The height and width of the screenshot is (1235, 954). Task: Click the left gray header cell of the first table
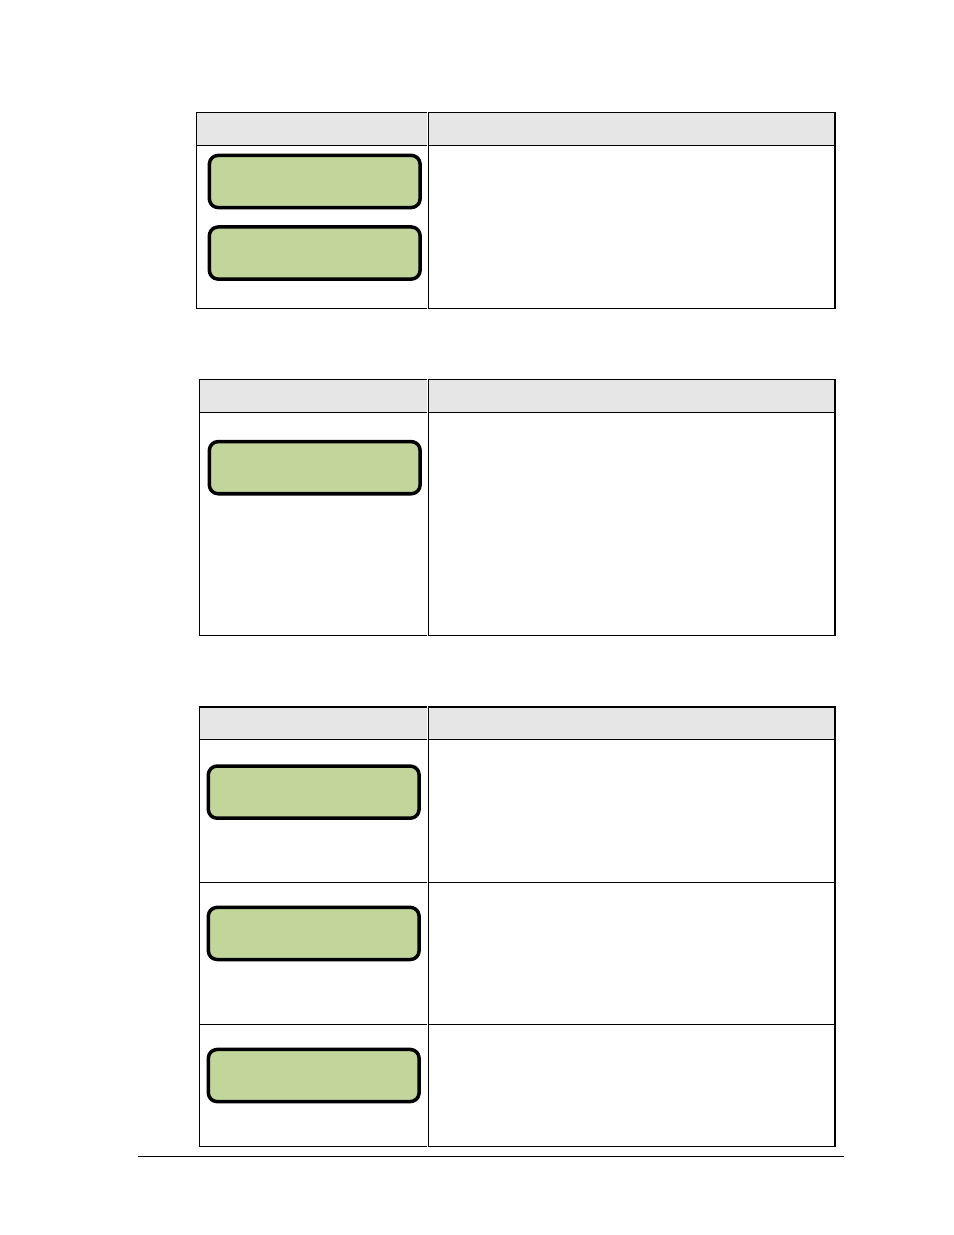[x=312, y=129]
